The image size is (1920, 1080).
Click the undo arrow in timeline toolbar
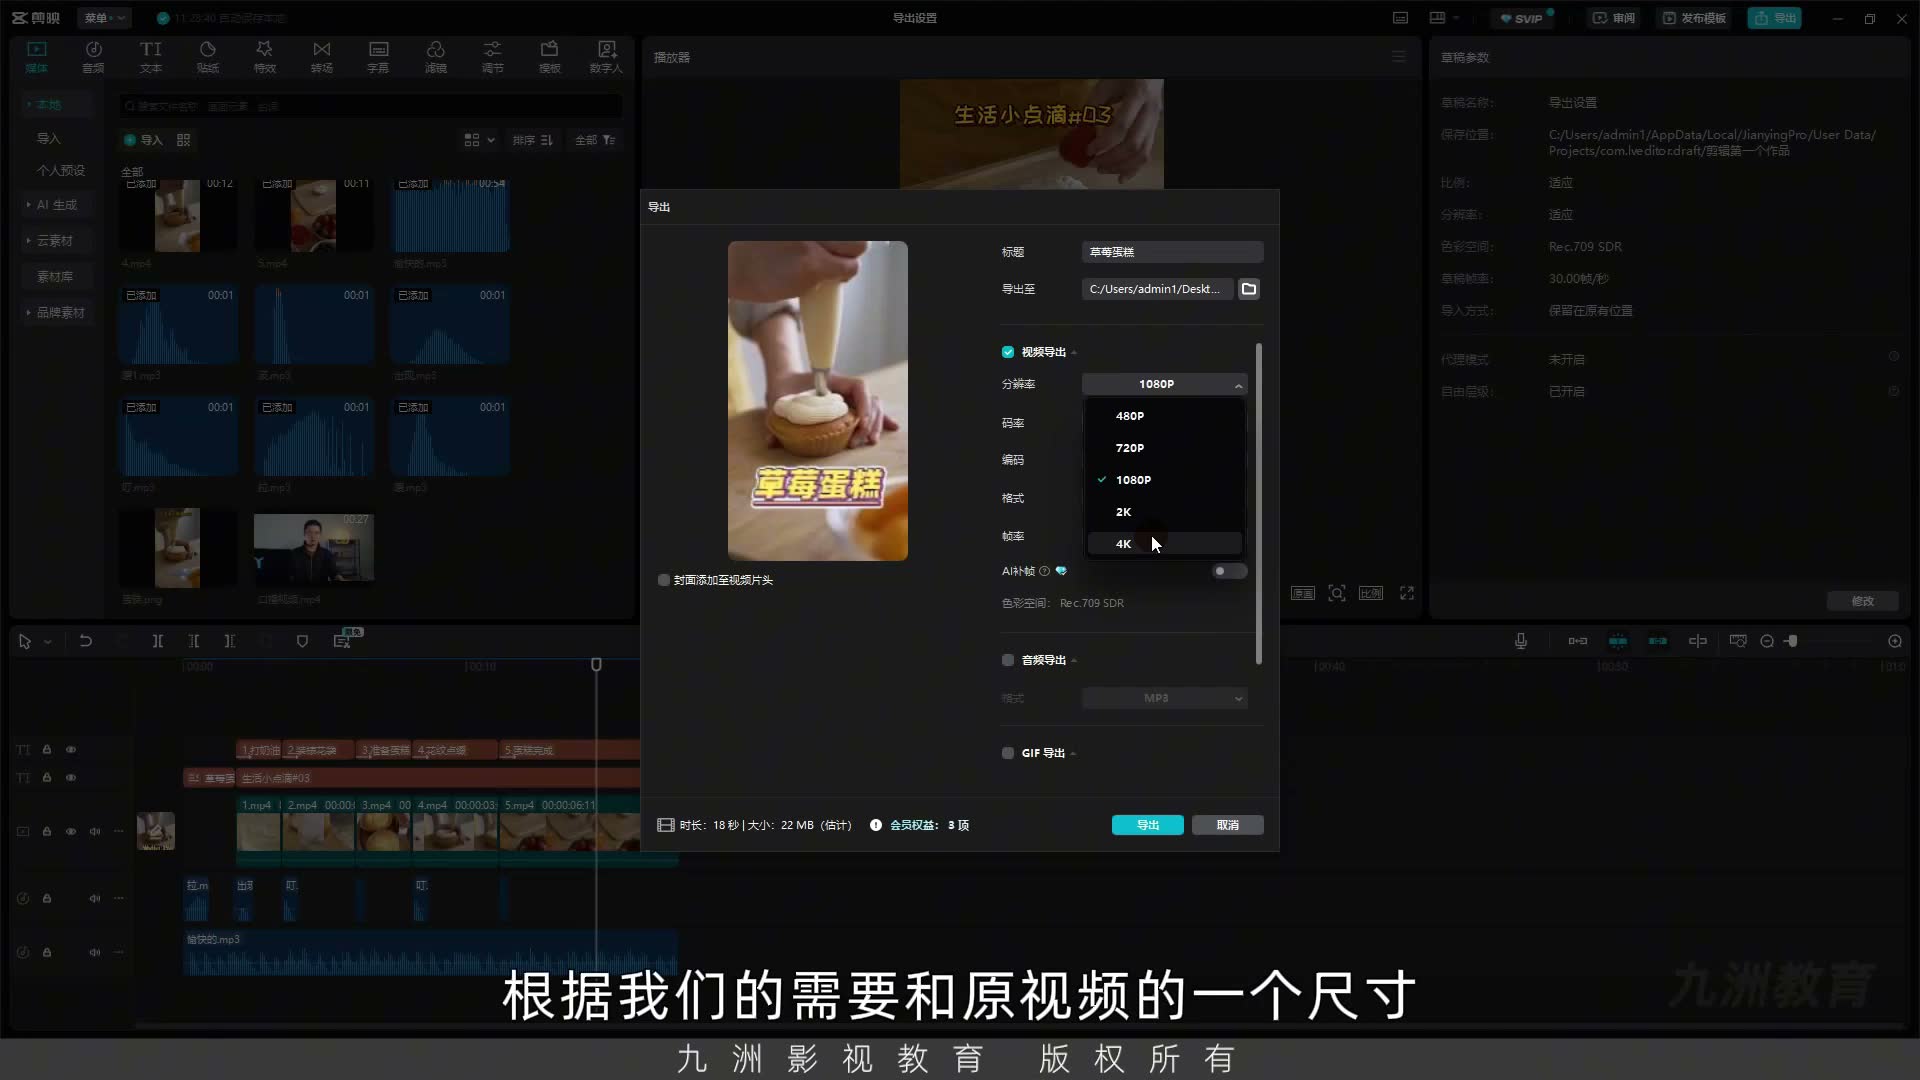(86, 641)
